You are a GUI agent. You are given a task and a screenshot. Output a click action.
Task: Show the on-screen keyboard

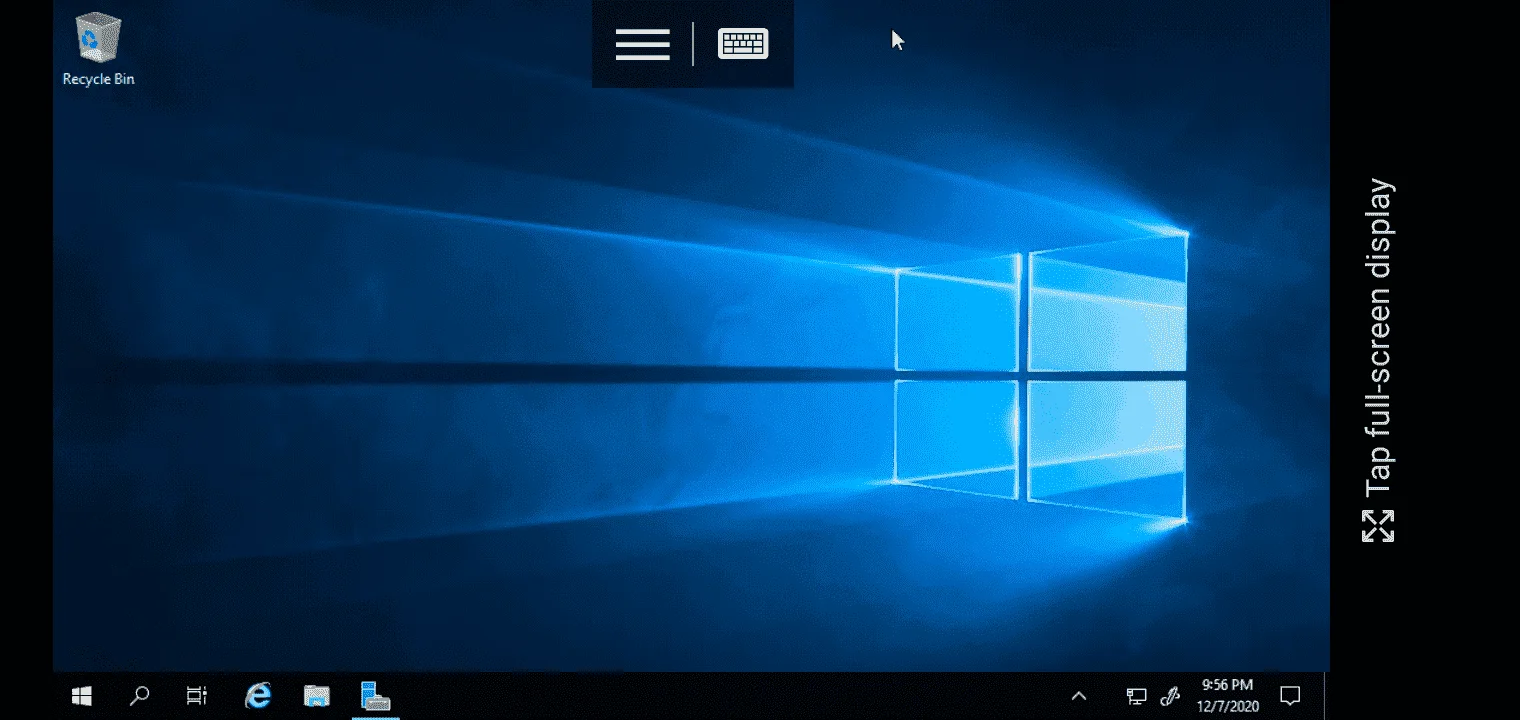click(743, 44)
